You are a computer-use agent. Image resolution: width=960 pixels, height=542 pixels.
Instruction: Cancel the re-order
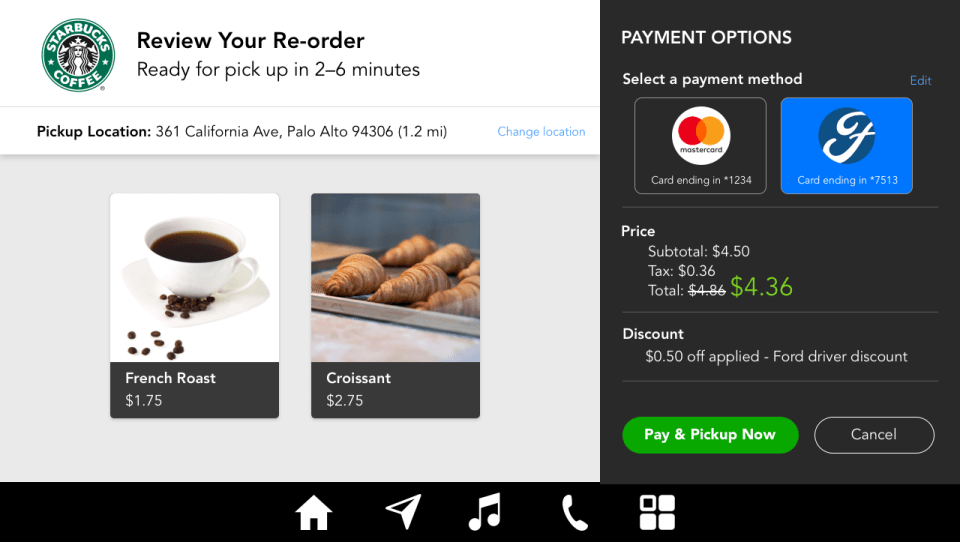coord(874,435)
